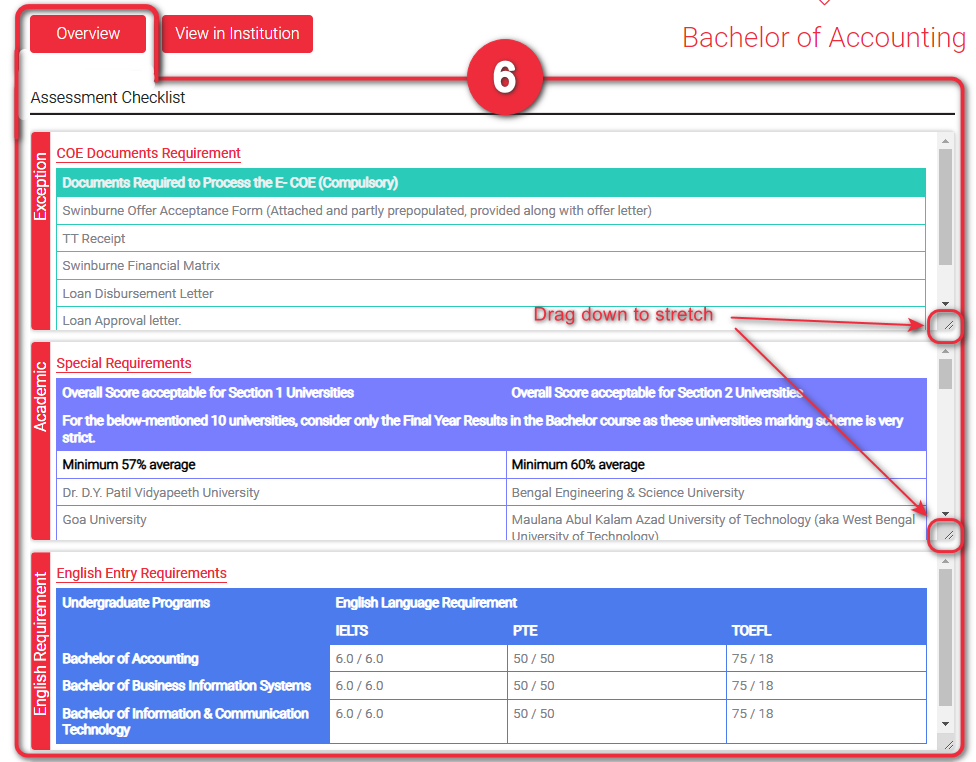Screen dimensions: 976x762
Task: Click the resize handle of the Academic panel
Action: coord(946,535)
